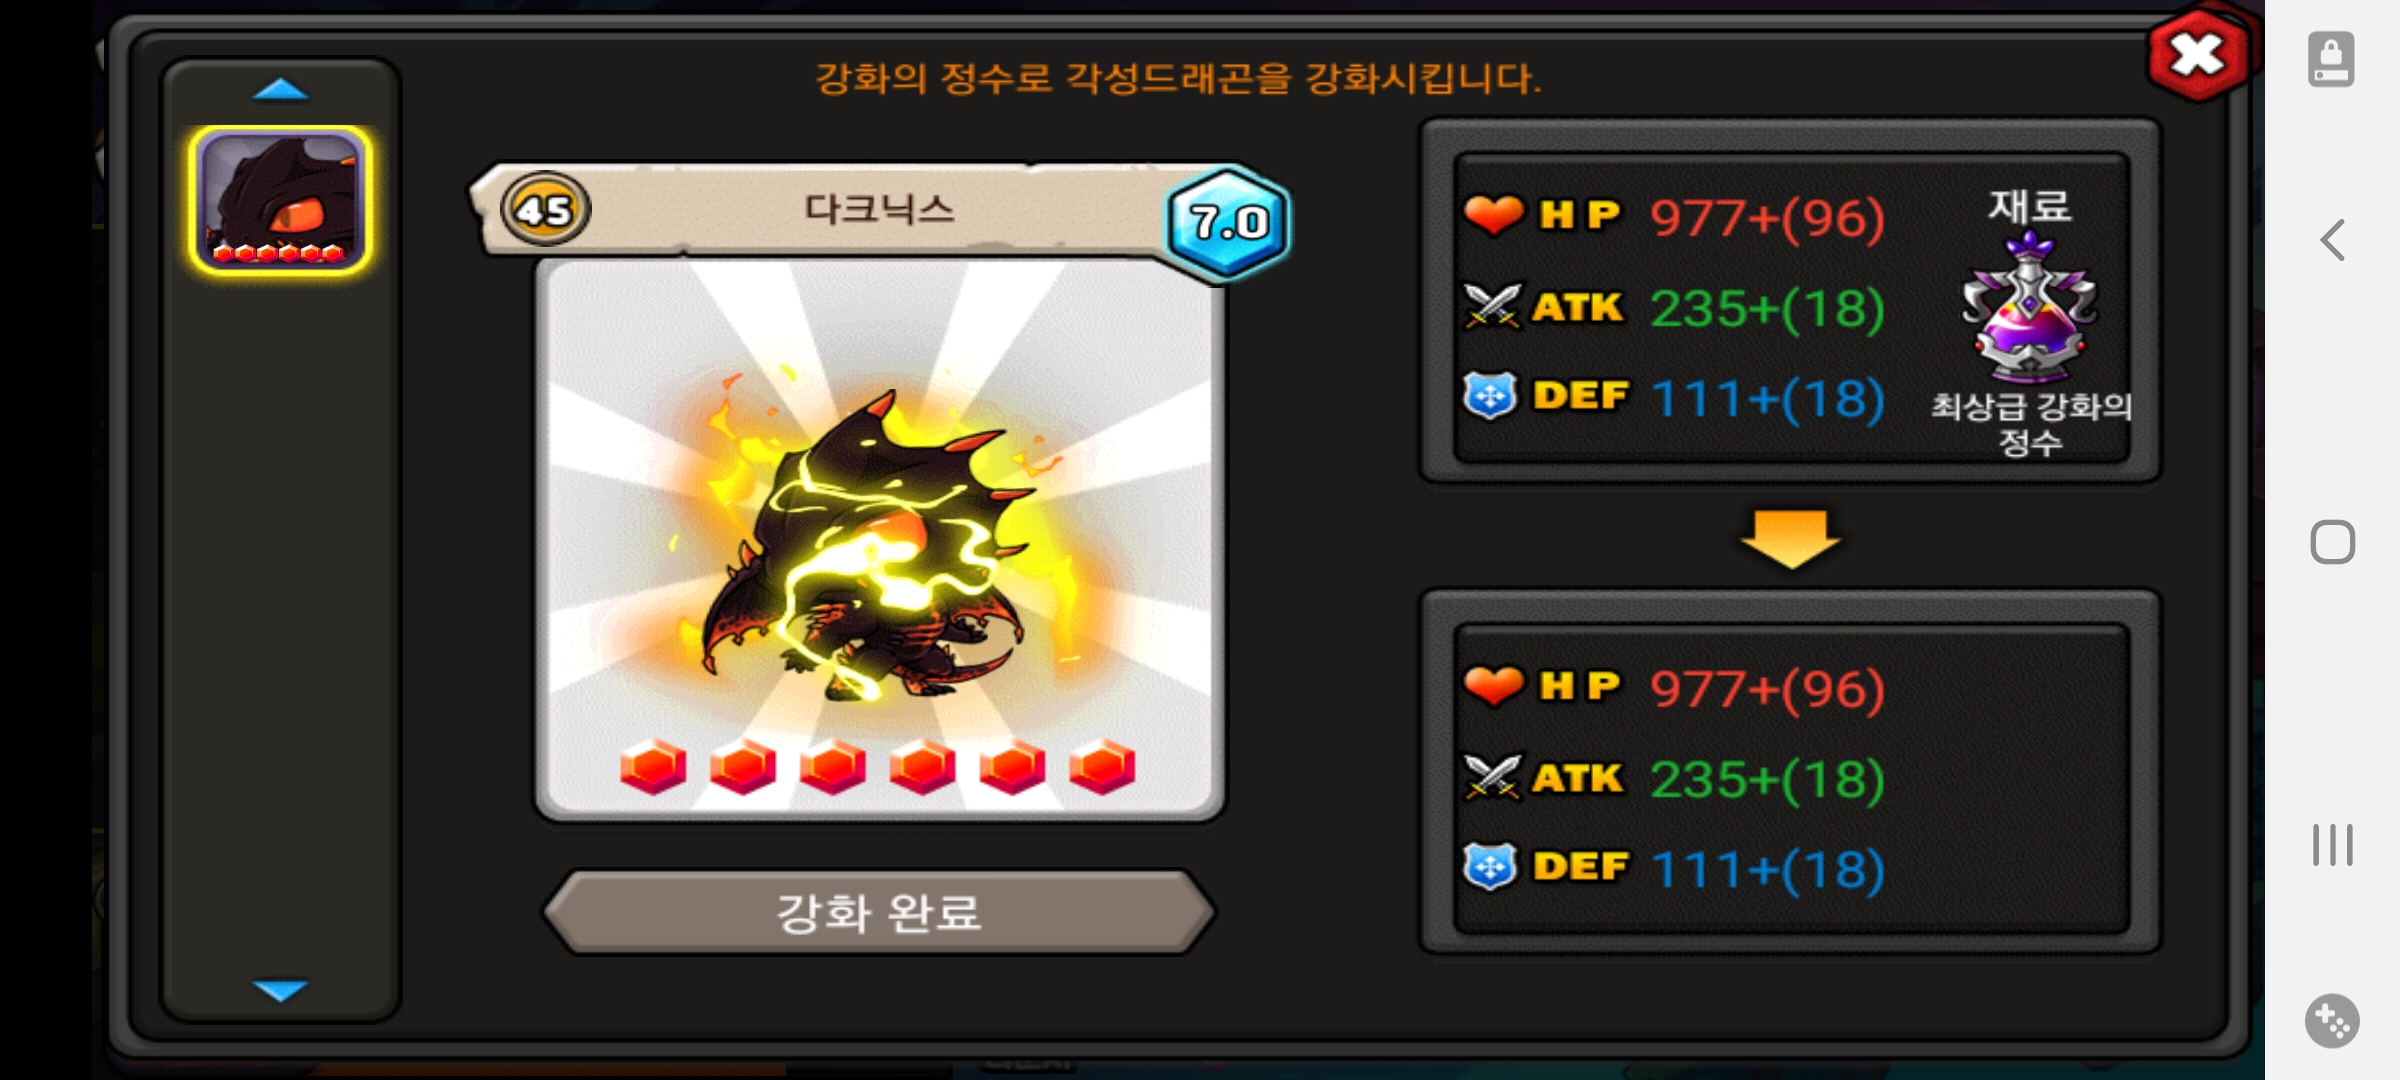Click the HP heart icon in current stats
The image size is (2400, 1080).
point(1493,215)
